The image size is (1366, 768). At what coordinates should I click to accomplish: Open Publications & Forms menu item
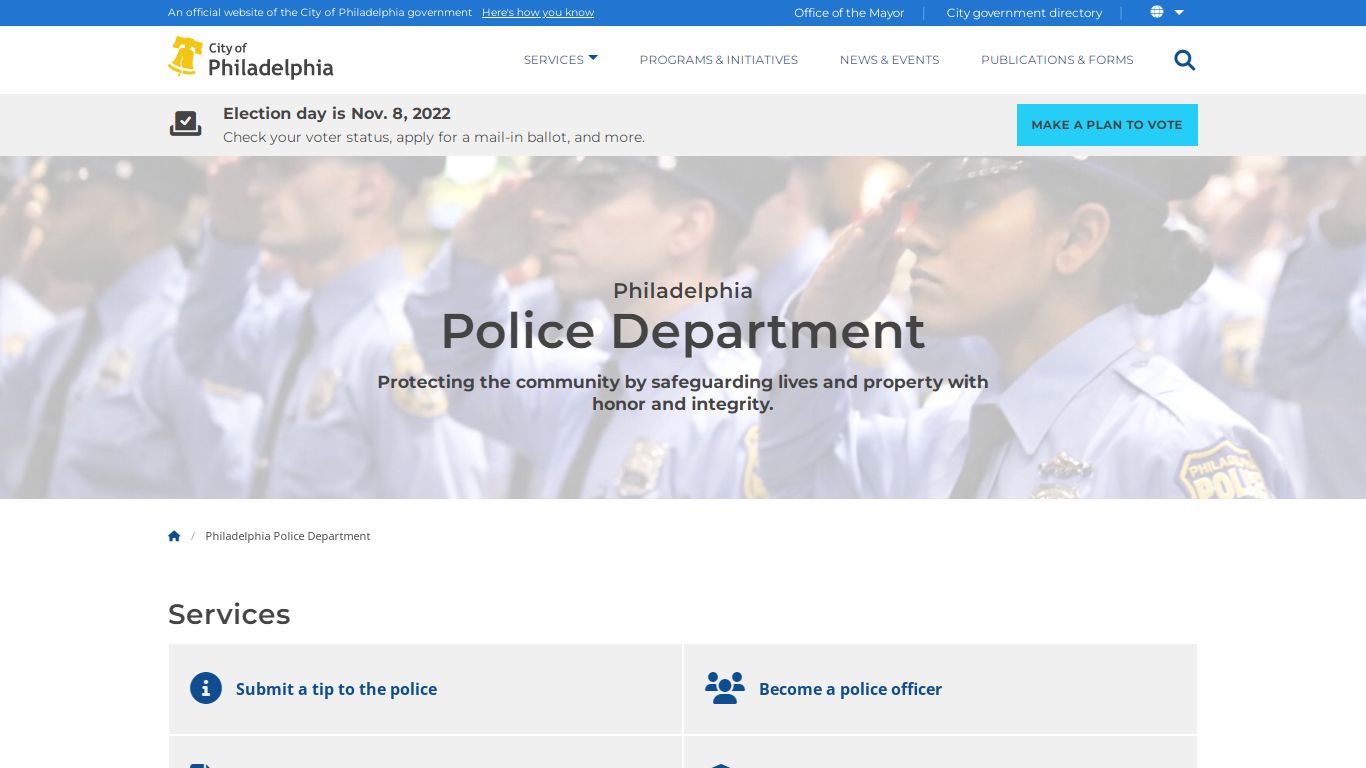click(x=1057, y=60)
